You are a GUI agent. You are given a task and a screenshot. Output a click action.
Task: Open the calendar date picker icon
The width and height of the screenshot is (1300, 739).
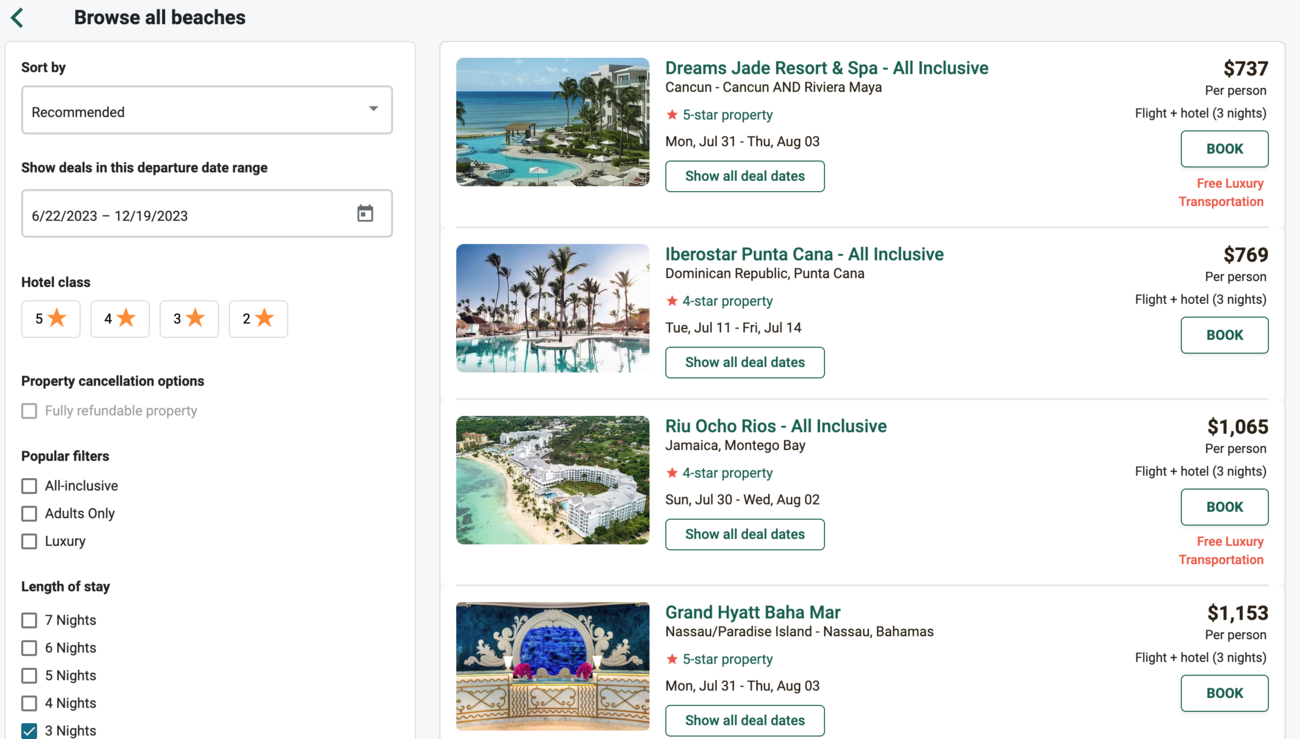tap(365, 214)
